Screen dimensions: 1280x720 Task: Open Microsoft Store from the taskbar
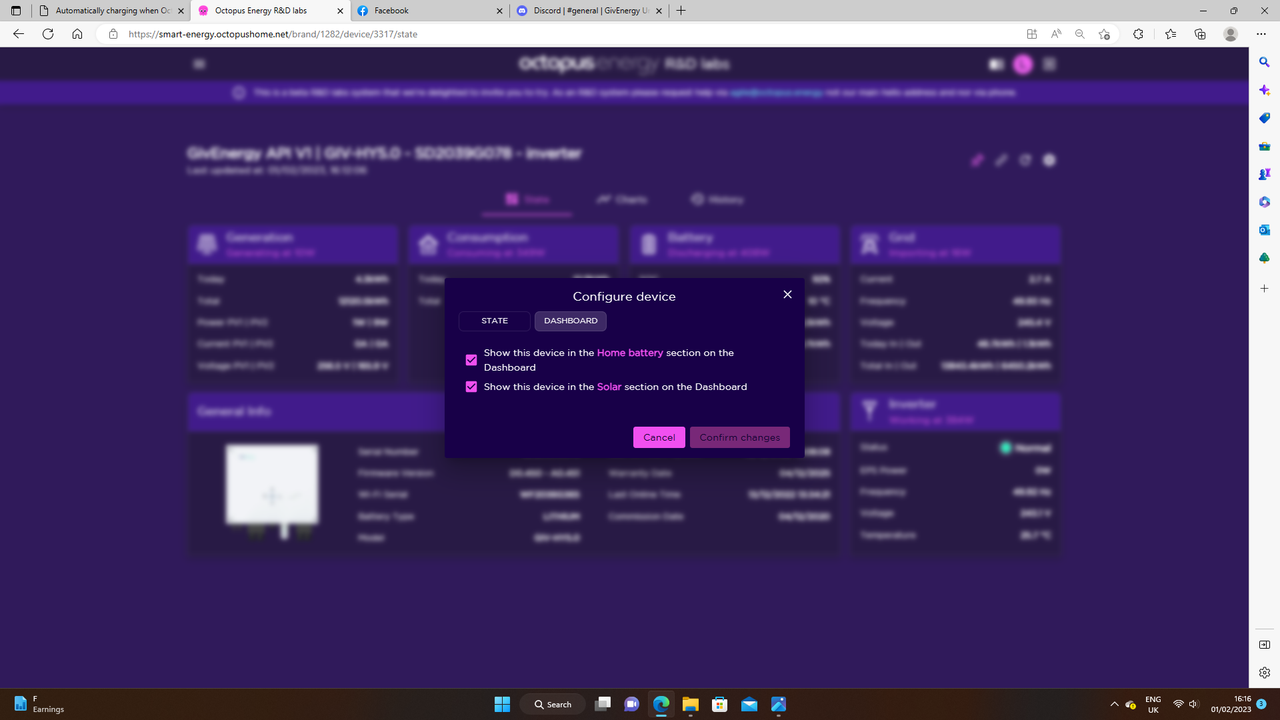719,704
